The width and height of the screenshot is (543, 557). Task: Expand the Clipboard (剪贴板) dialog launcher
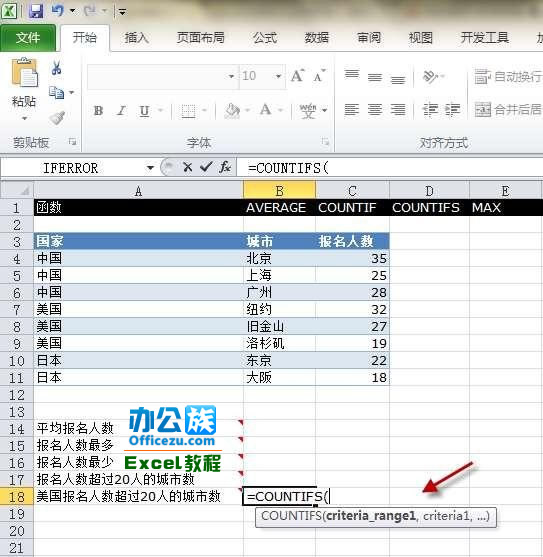tap(72, 142)
